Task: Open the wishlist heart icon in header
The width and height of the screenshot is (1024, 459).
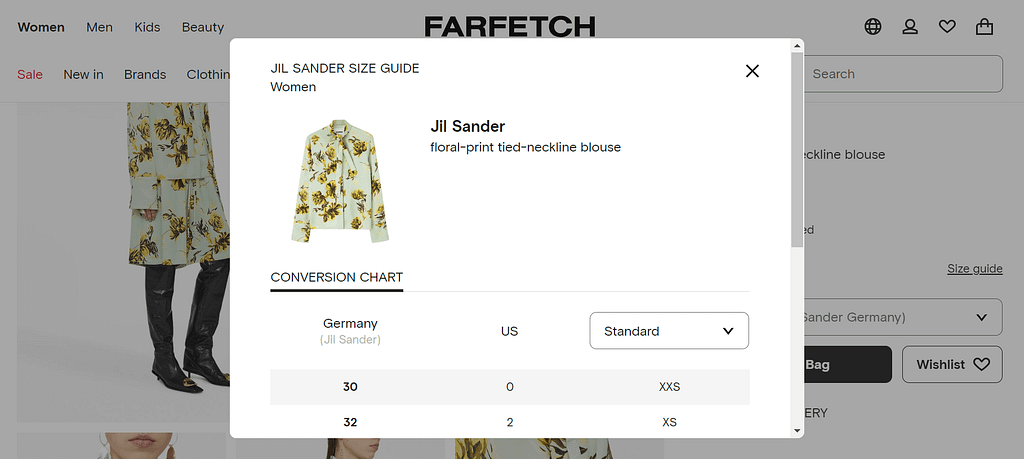Action: 947,27
